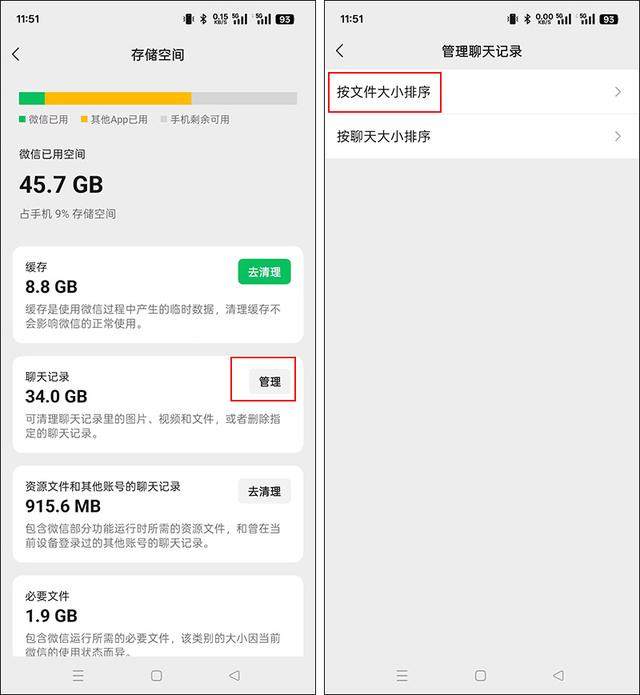Image resolution: width=640 pixels, height=695 pixels.
Task: Tap 11:51 clock in right status bar
Action: [x=351, y=19]
